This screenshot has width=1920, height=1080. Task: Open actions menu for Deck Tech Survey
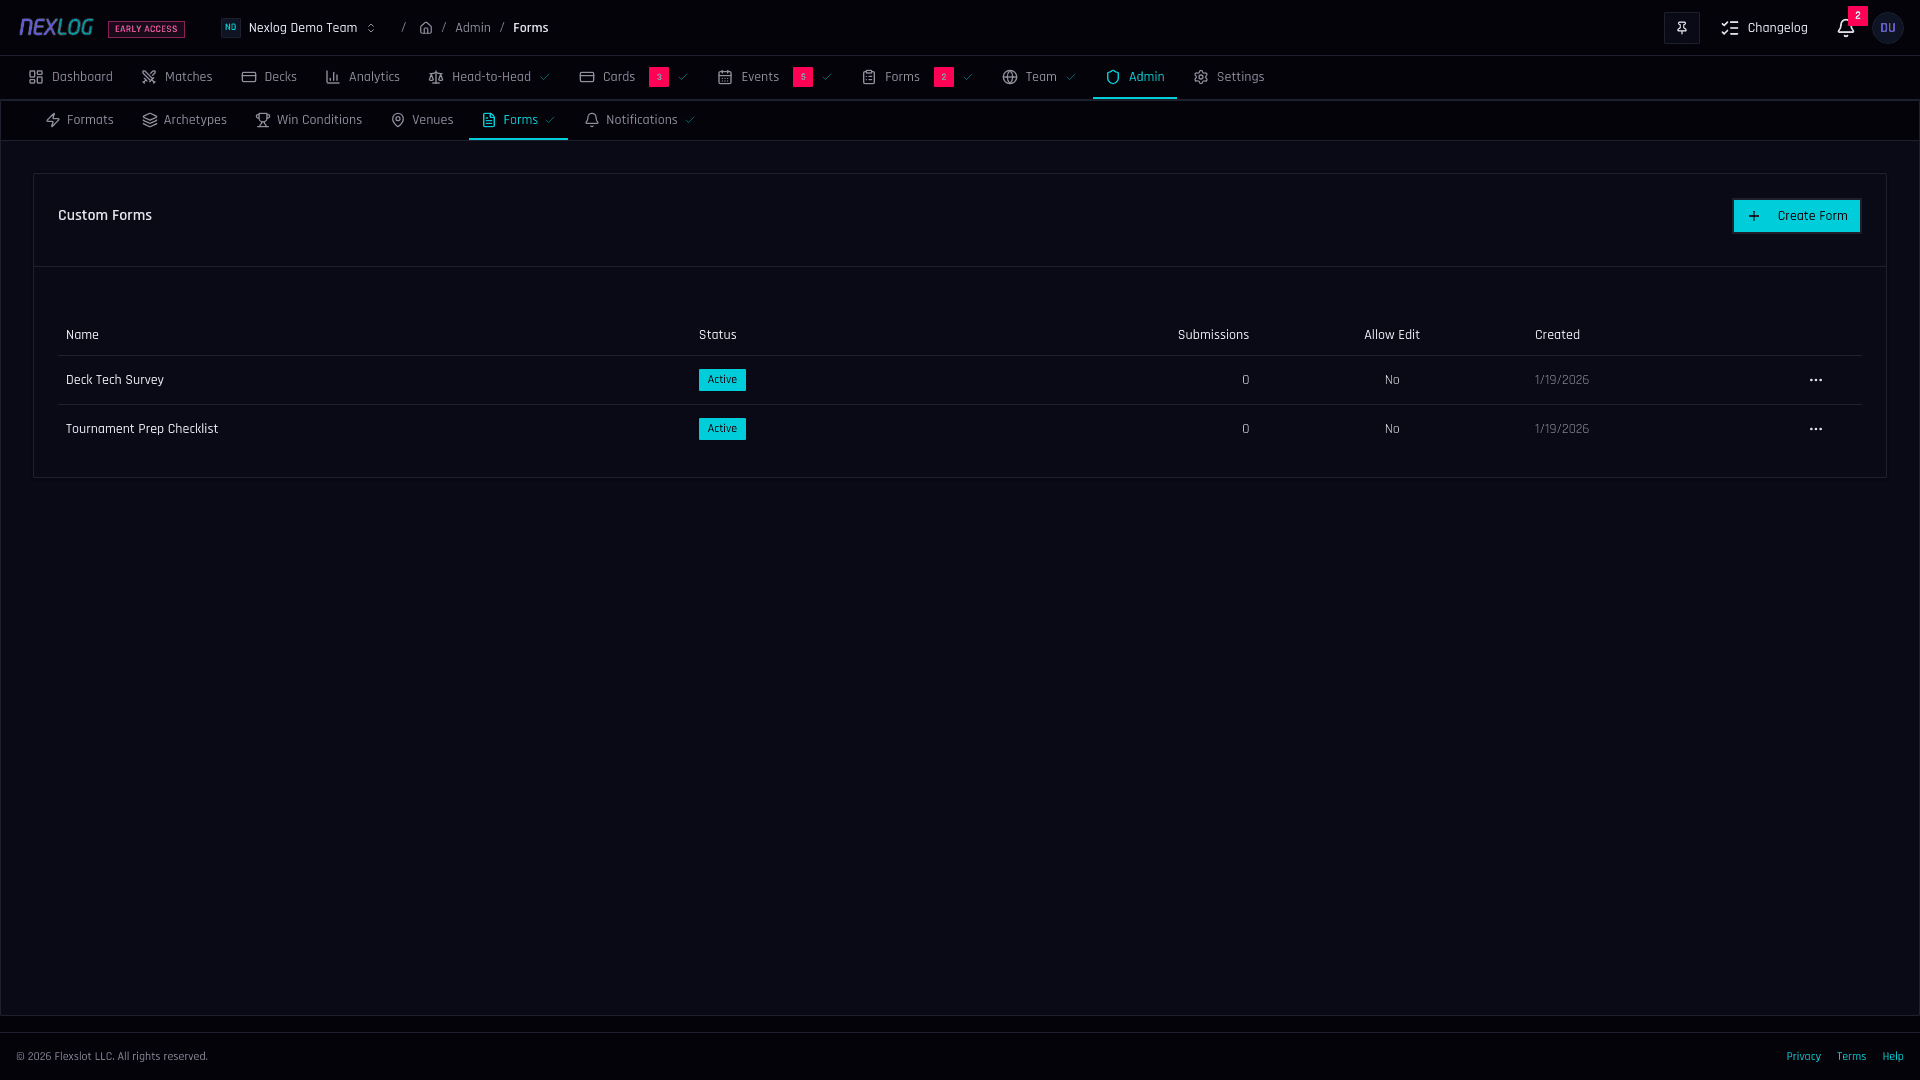1816,380
